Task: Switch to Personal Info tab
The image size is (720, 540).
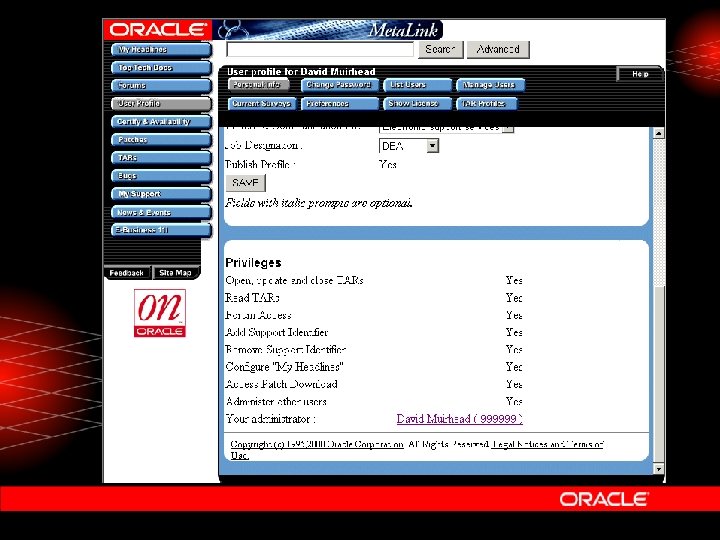Action: 259,85
